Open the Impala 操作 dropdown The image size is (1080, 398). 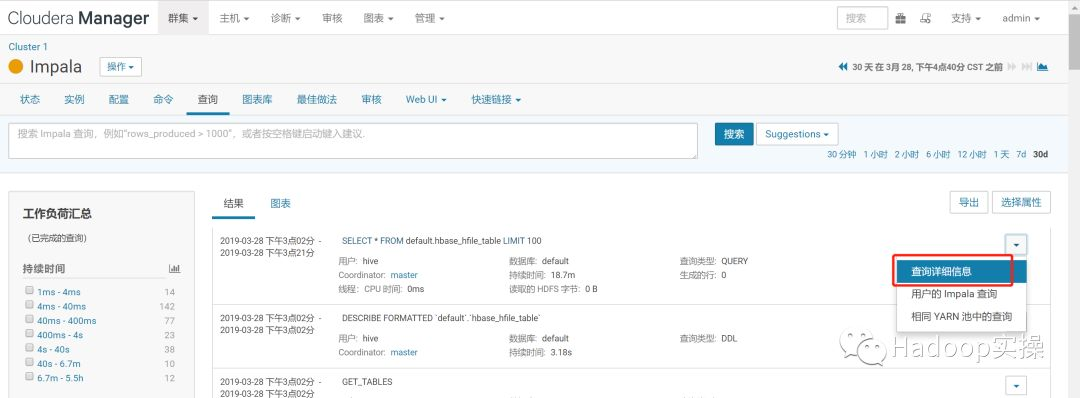(121, 67)
